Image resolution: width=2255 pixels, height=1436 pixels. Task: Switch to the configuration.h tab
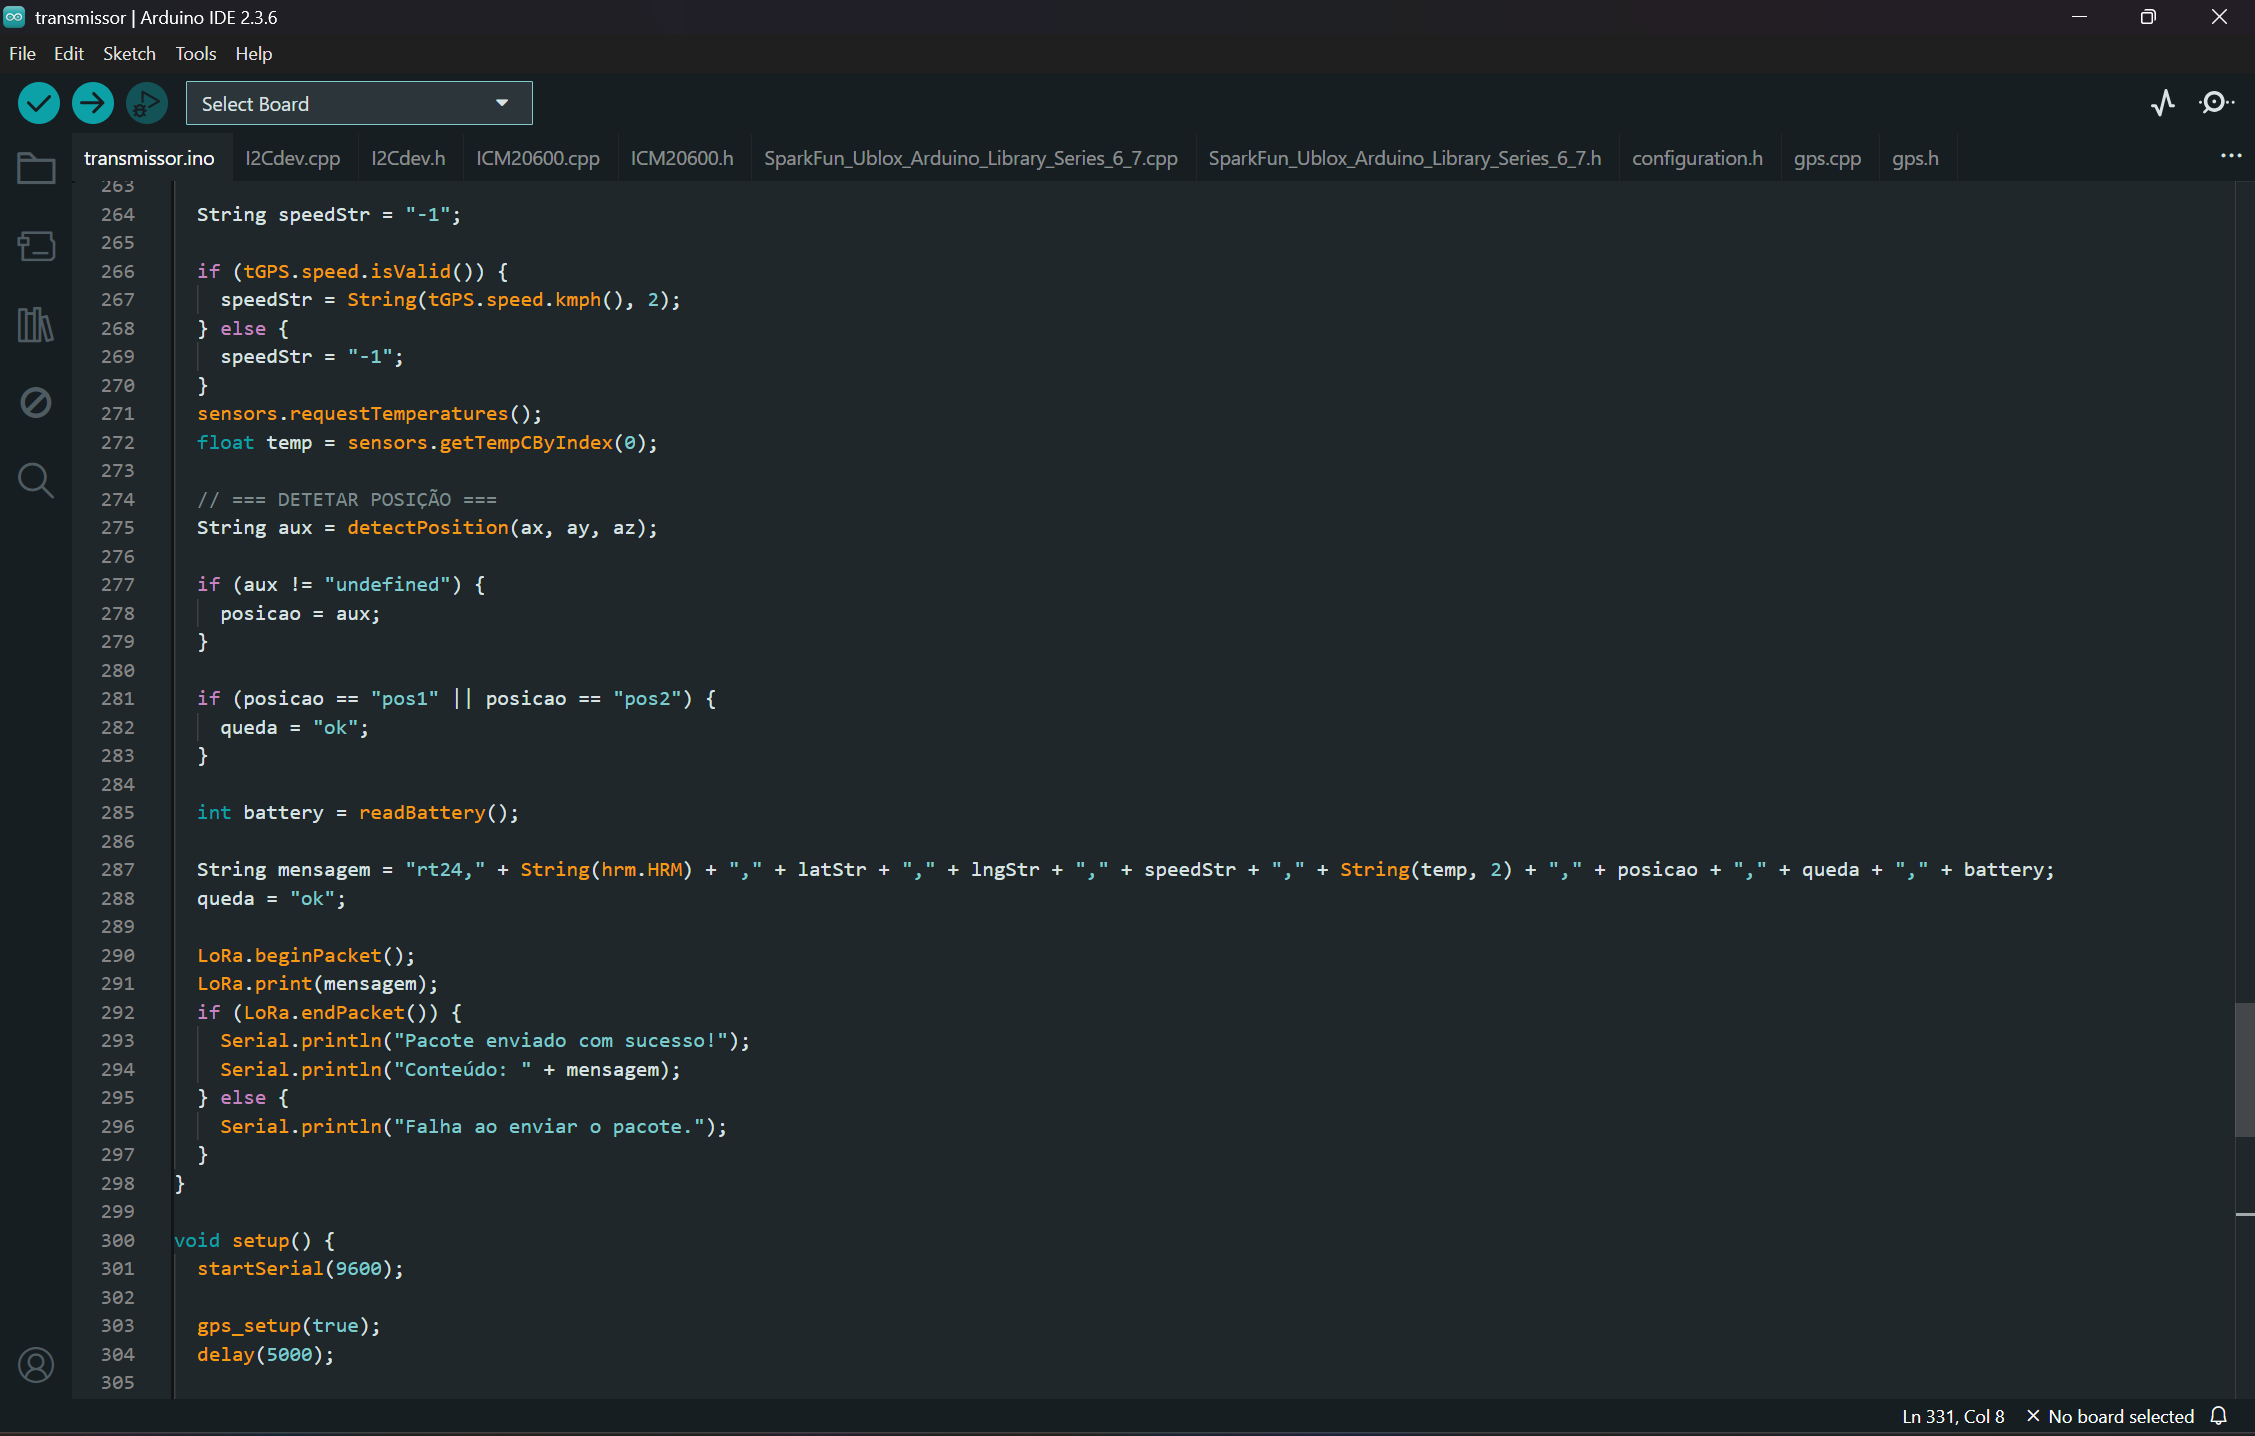1697,158
